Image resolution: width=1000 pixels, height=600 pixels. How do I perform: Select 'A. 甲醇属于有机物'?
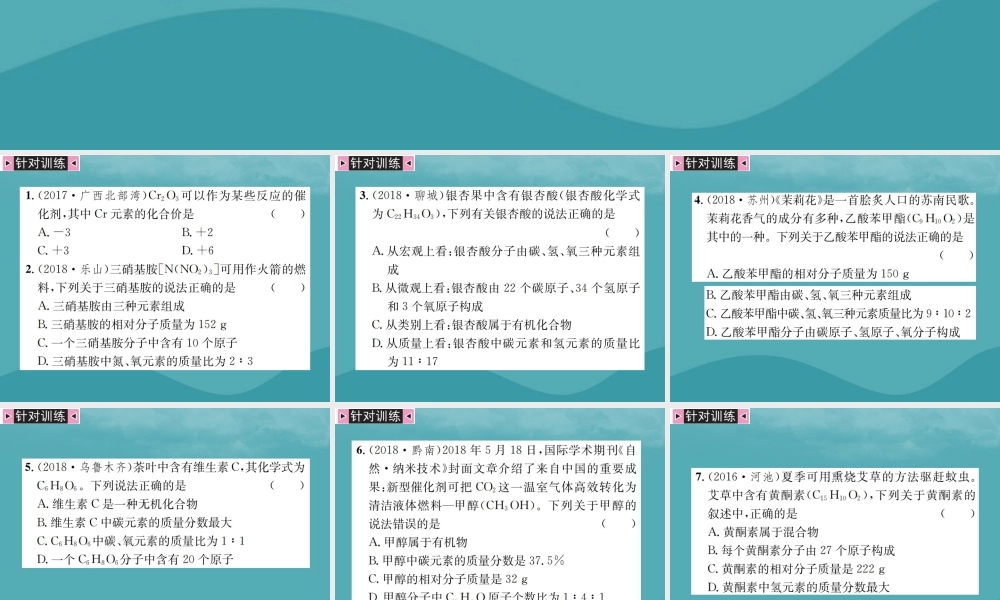[x=418, y=543]
